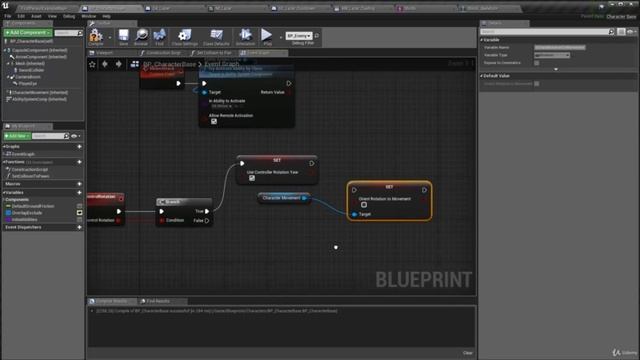Toggle Use Controller Rotation Yaw checkbox on SET node
Image resolution: width=640 pixels, height=360 pixels.
[252, 178]
